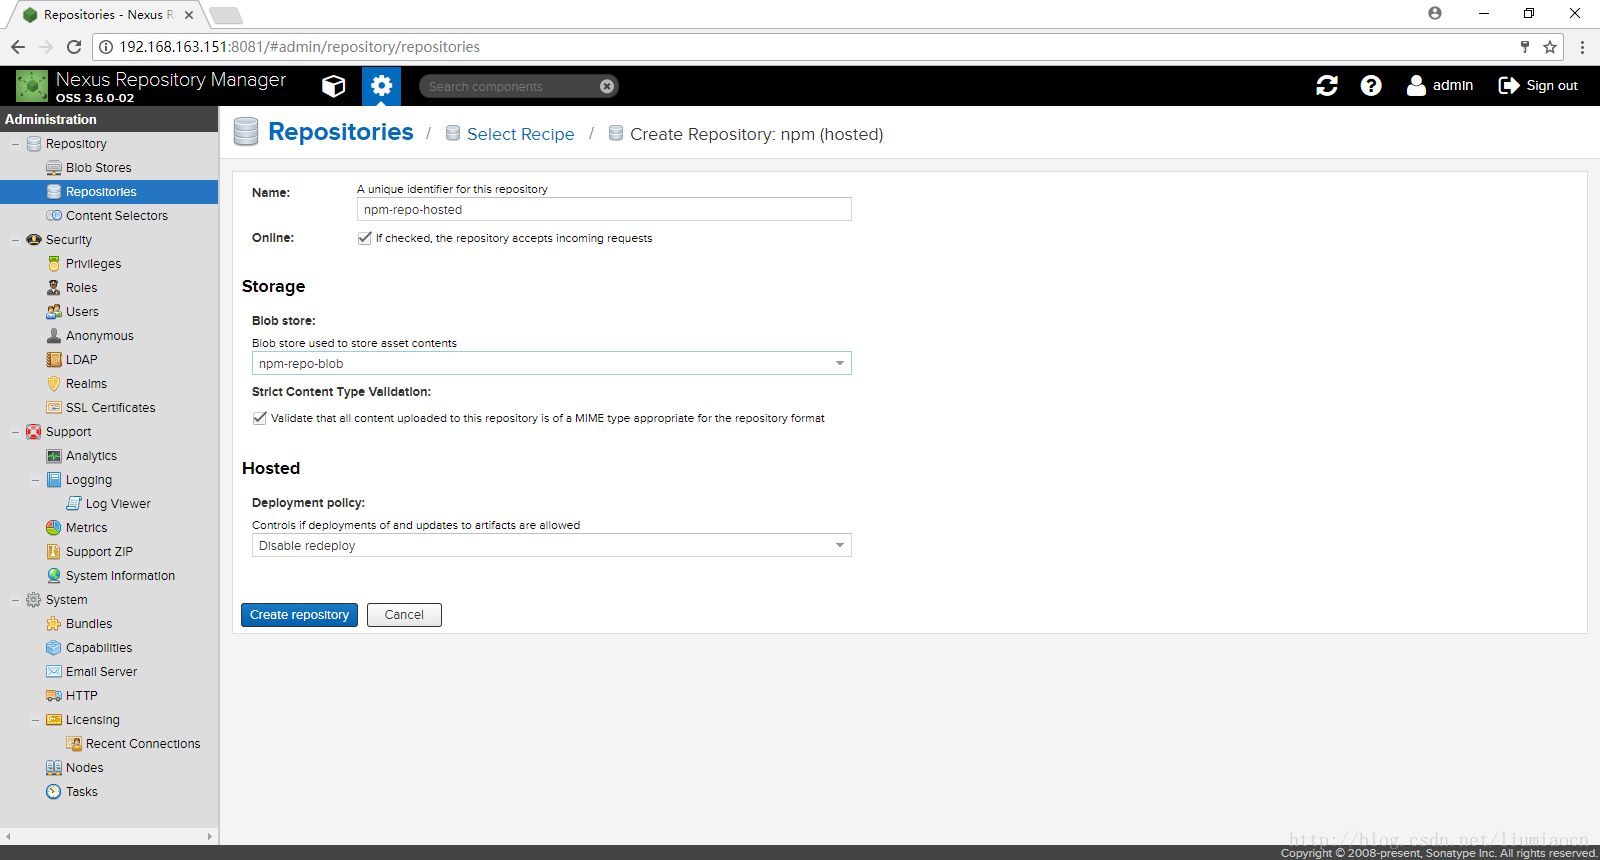This screenshot has width=1600, height=860.
Task: Go to Repositories breadcrumb heading
Action: 341,132
